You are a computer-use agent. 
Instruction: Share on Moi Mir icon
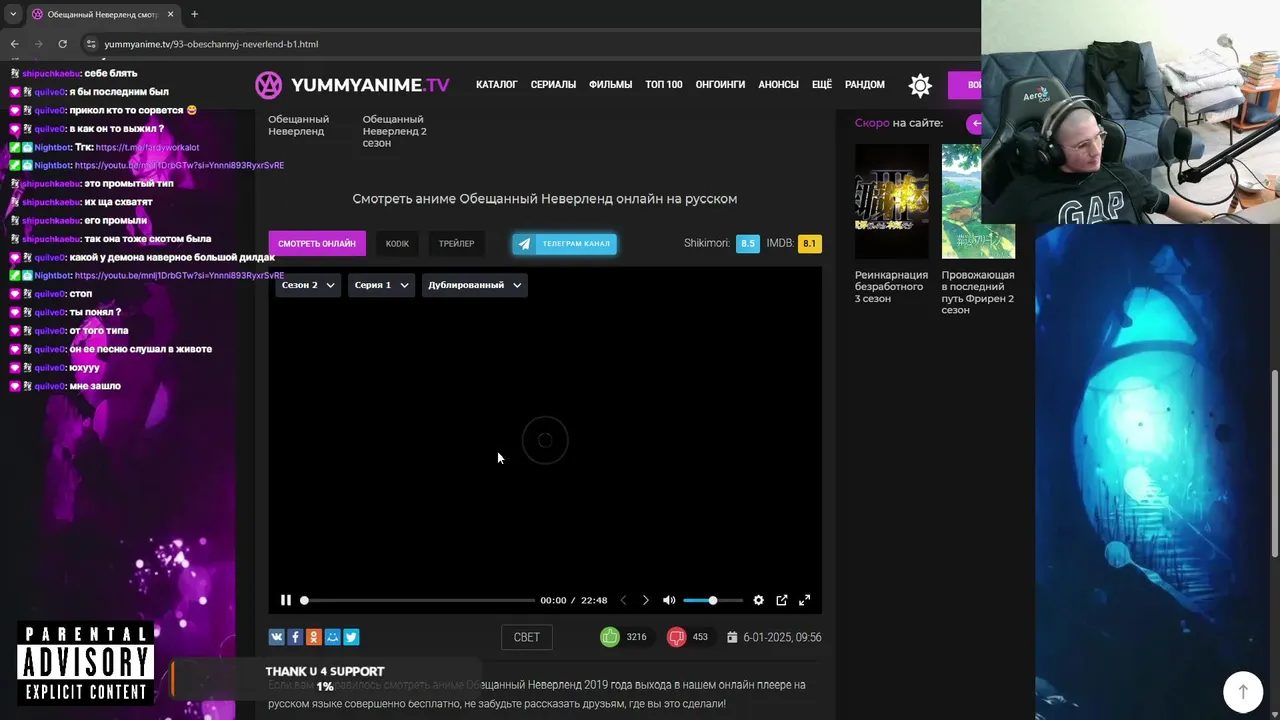(333, 637)
